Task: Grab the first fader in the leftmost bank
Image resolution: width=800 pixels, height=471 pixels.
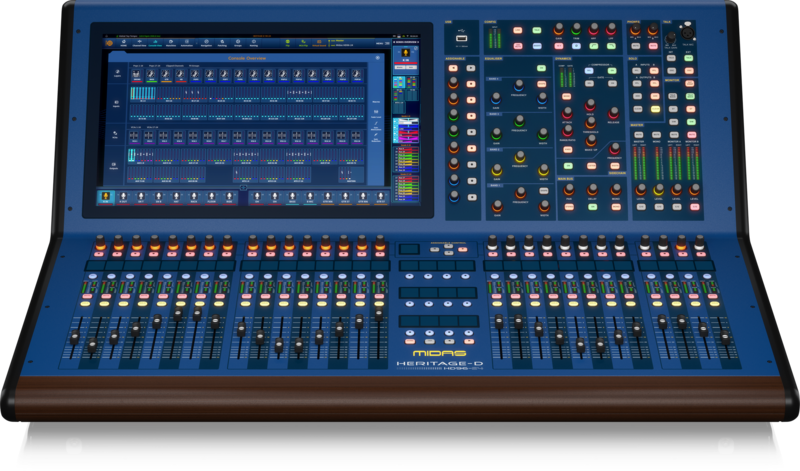Action: [75, 337]
